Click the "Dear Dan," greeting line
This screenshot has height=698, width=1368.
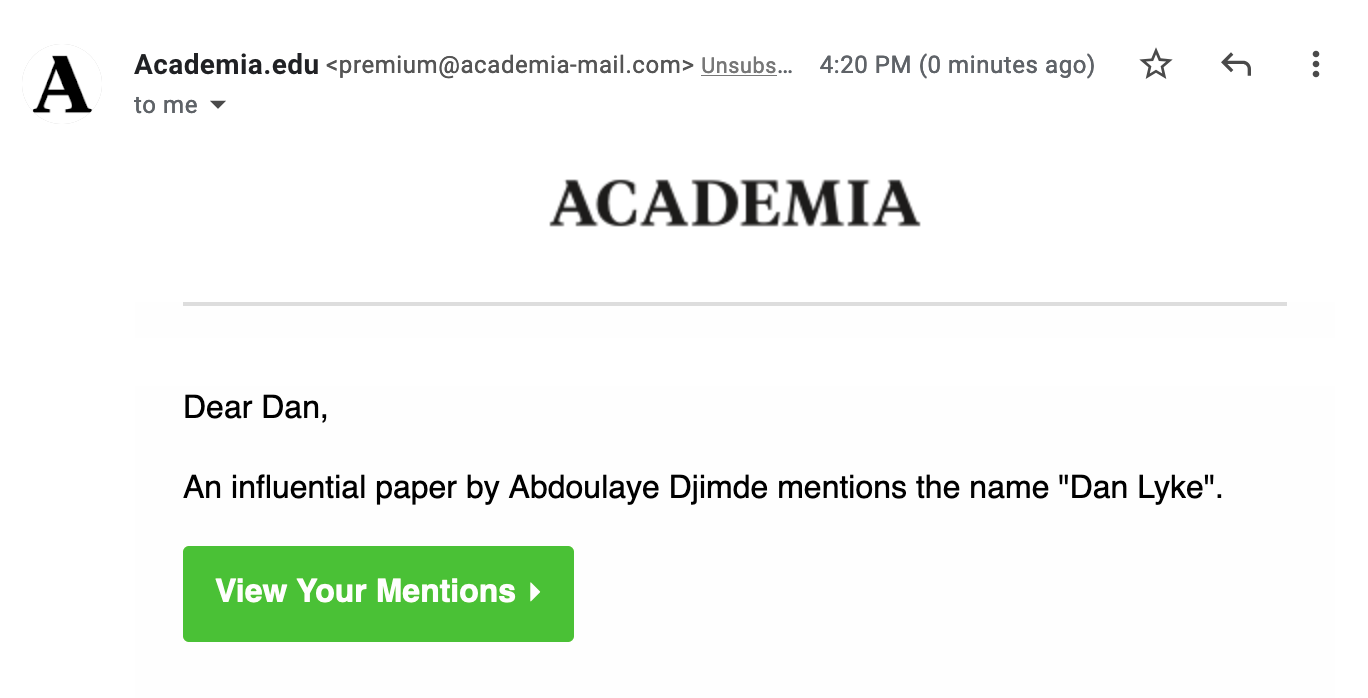[x=255, y=407]
